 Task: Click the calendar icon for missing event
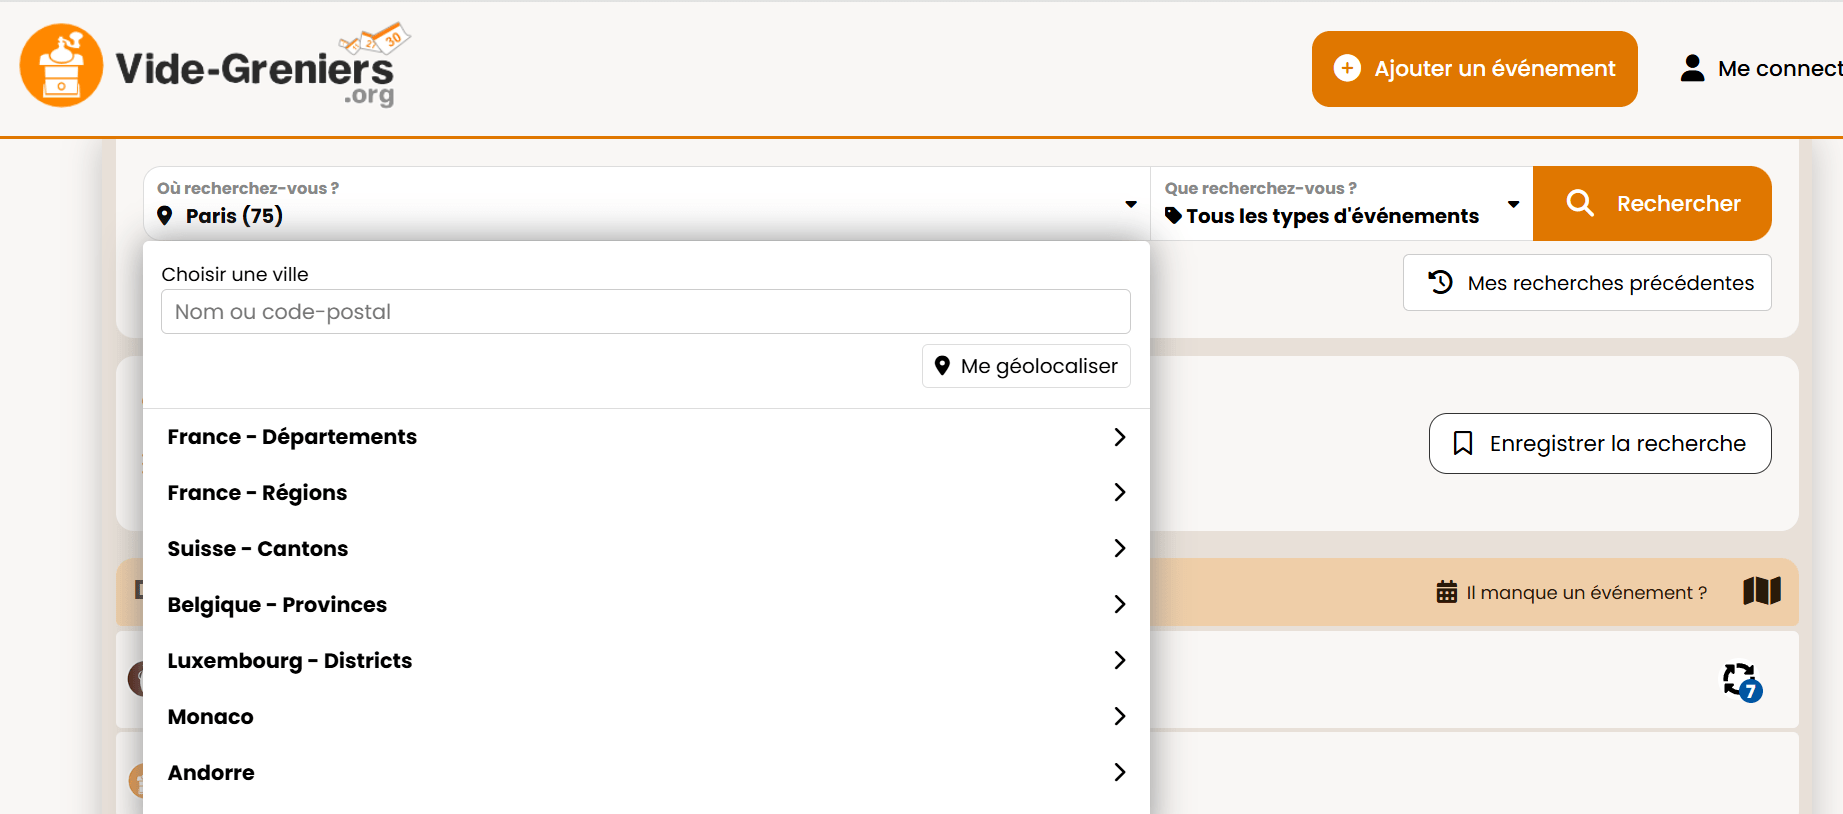click(x=1446, y=592)
